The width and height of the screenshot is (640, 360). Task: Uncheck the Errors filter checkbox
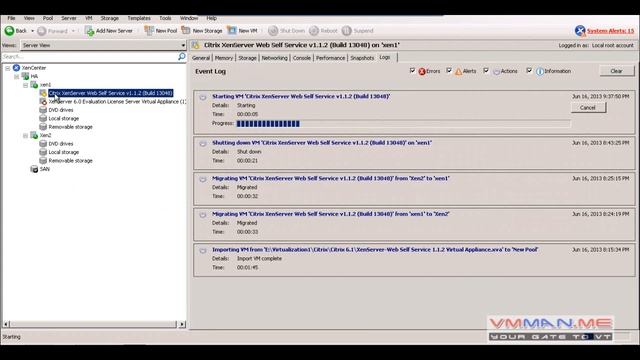pos(412,71)
